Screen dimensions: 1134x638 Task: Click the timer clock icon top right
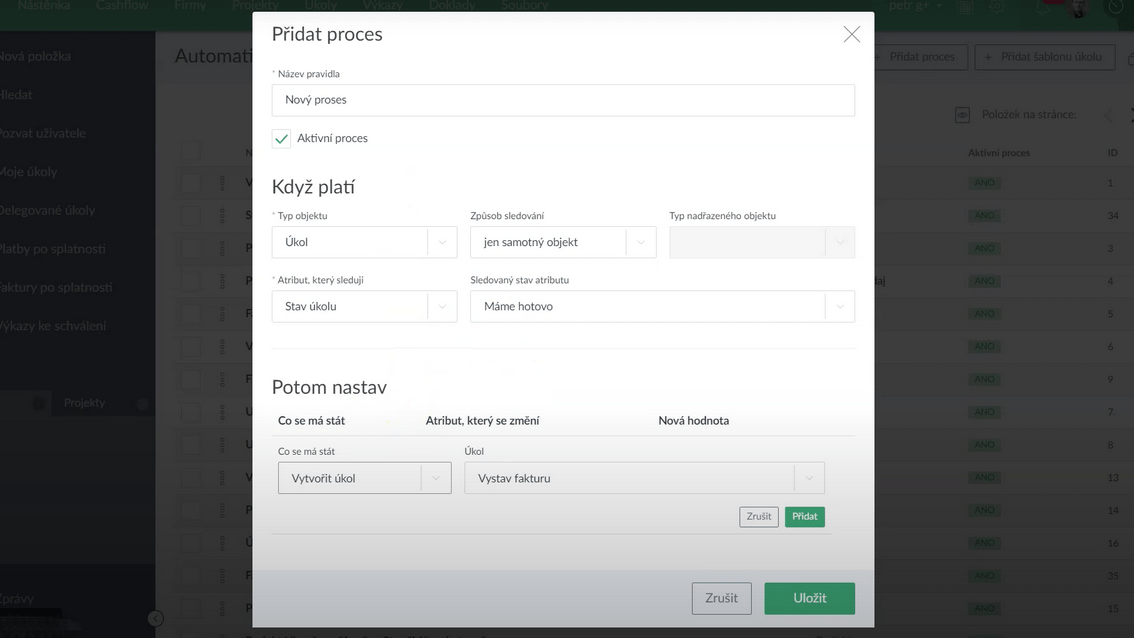click(1115, 6)
